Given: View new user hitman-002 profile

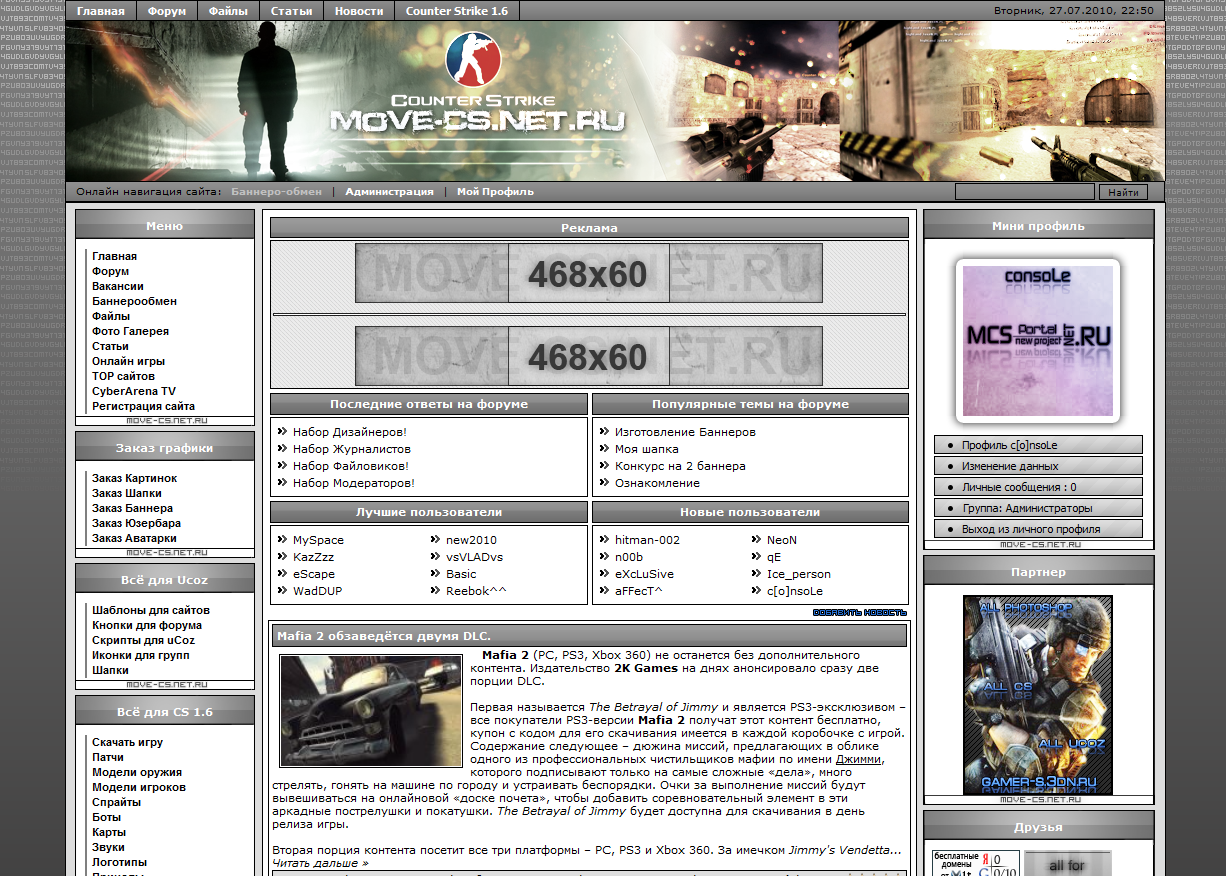Looking at the screenshot, I should pos(647,540).
